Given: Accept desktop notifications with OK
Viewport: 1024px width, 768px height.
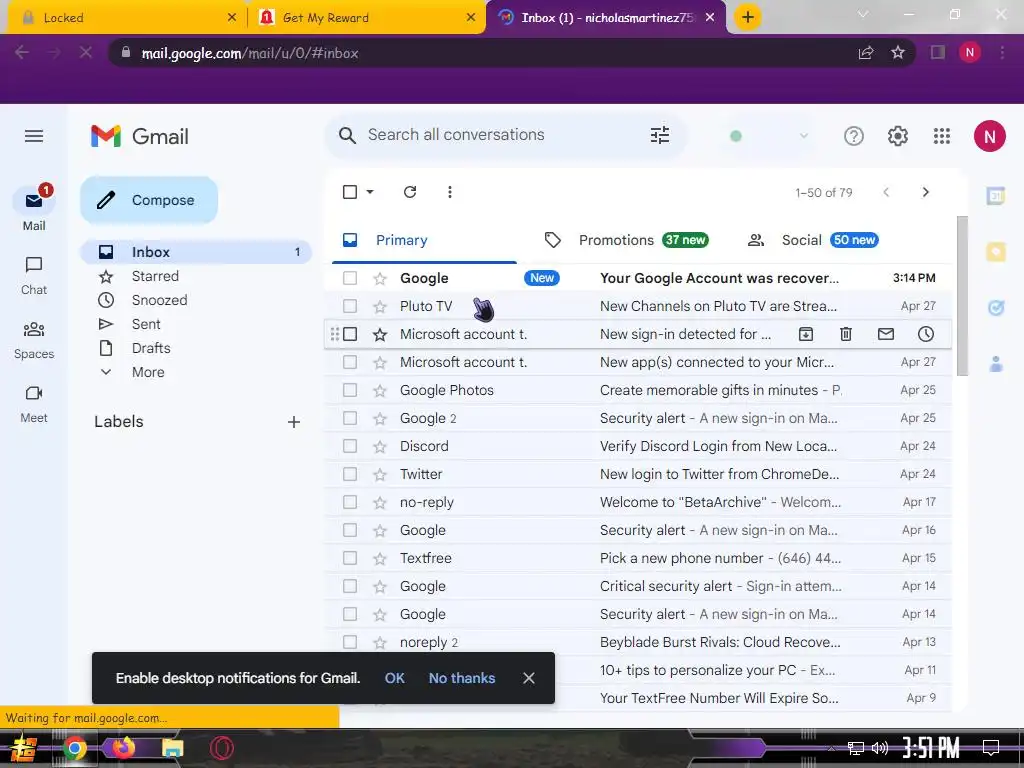Looking at the screenshot, I should pyautogui.click(x=394, y=679).
